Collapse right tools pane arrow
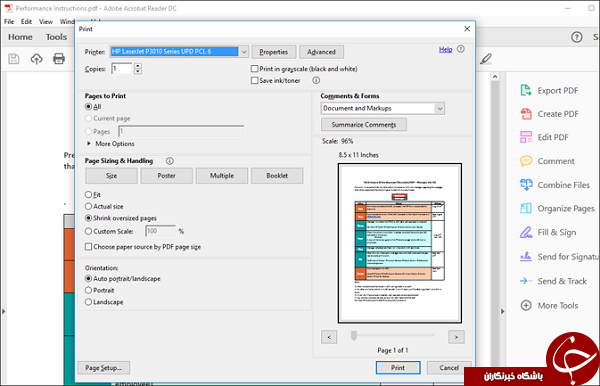This screenshot has width=600, height=386. [x=502, y=311]
